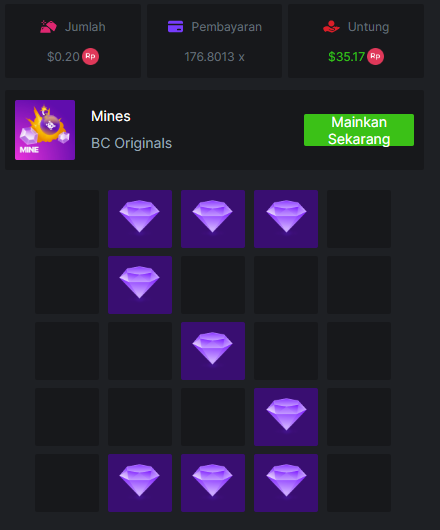Select the diamond tile in row one, middle column
This screenshot has height=530, width=440.
(x=213, y=219)
